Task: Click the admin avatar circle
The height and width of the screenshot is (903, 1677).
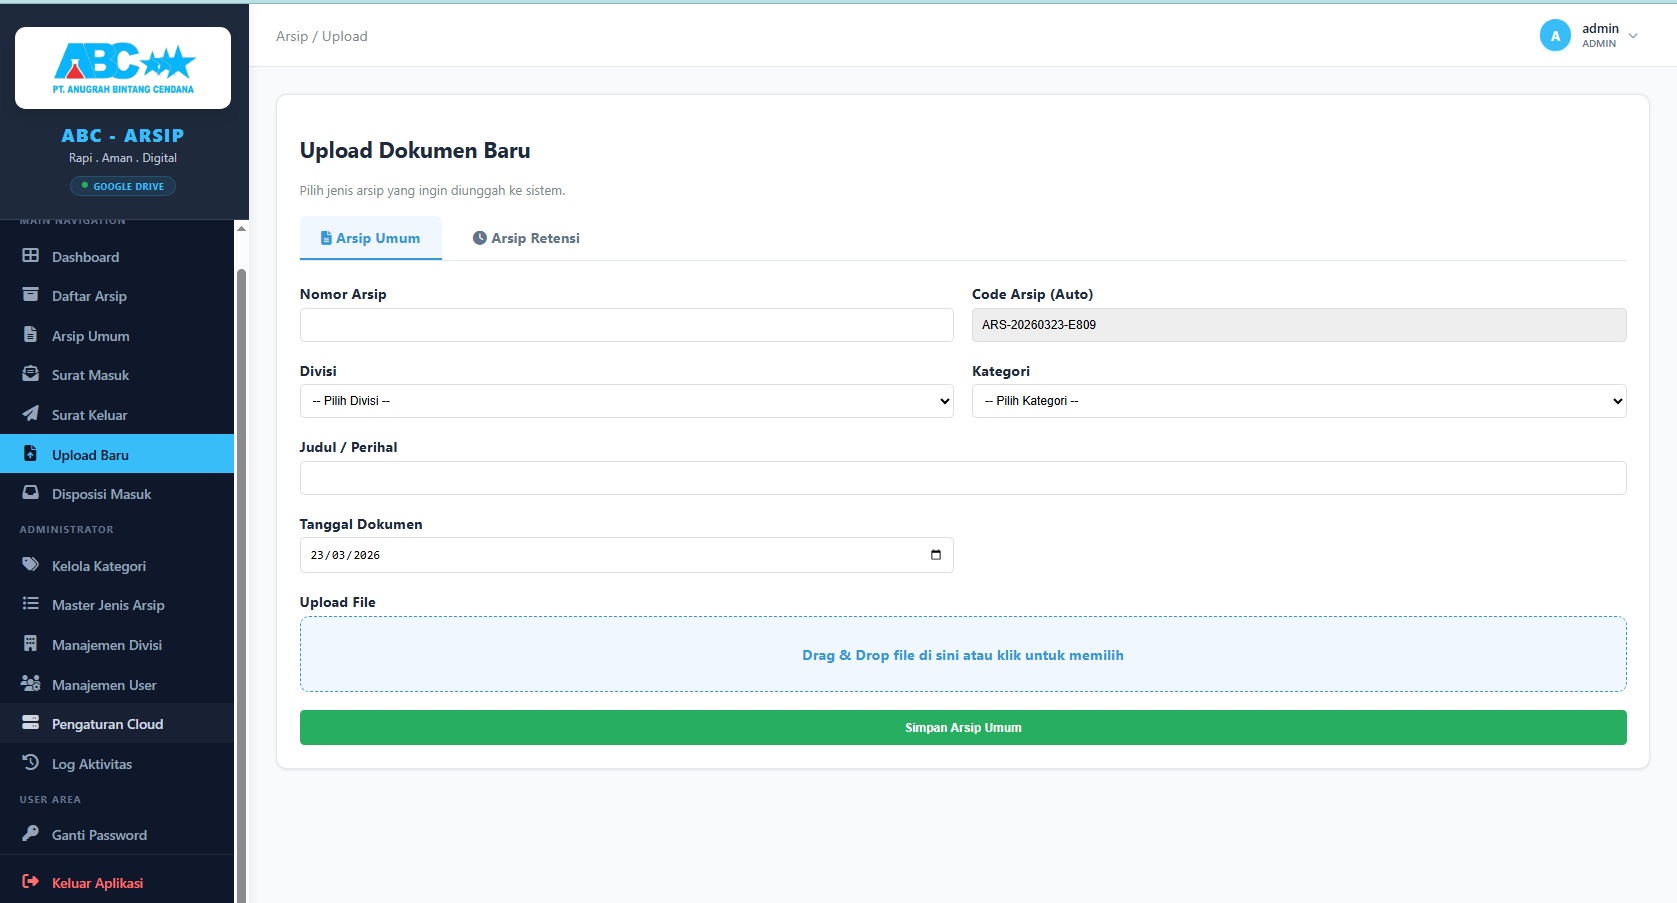Action: (1555, 35)
